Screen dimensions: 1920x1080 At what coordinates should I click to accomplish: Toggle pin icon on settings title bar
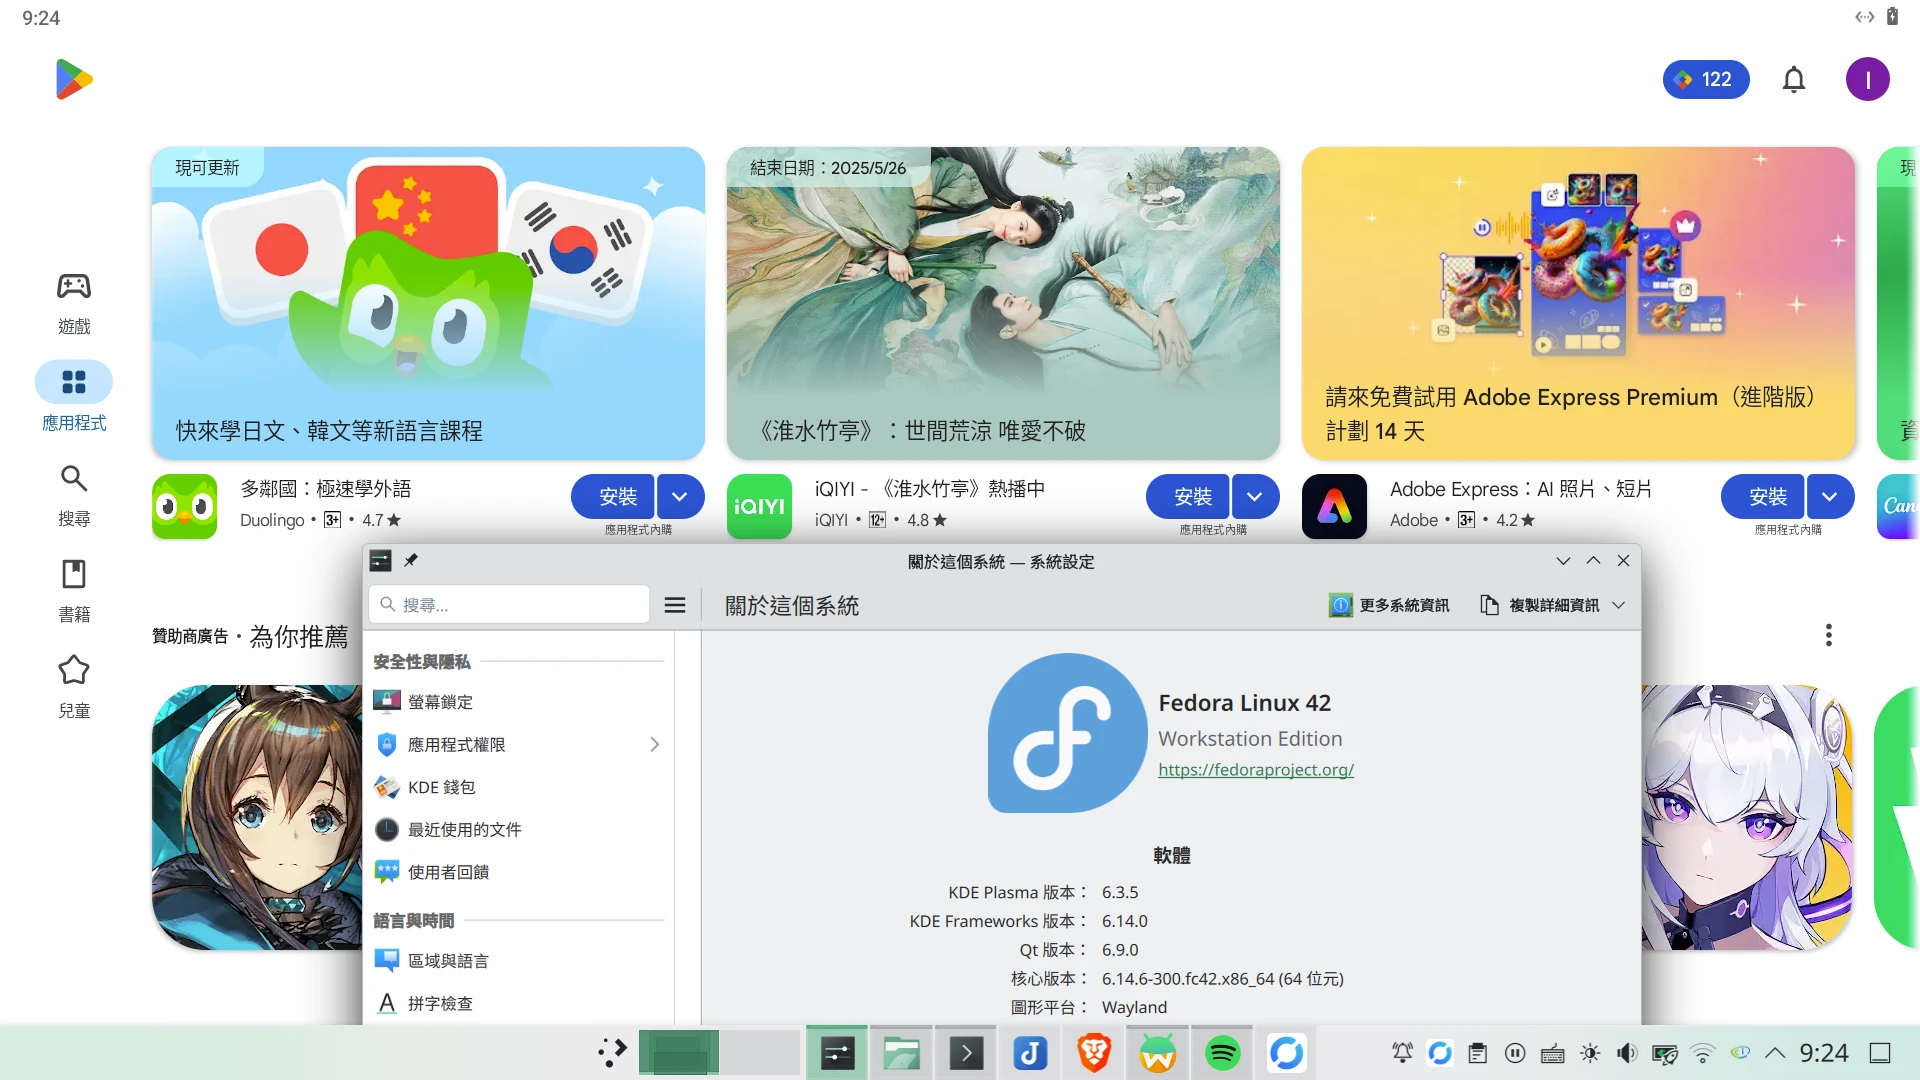tap(411, 561)
